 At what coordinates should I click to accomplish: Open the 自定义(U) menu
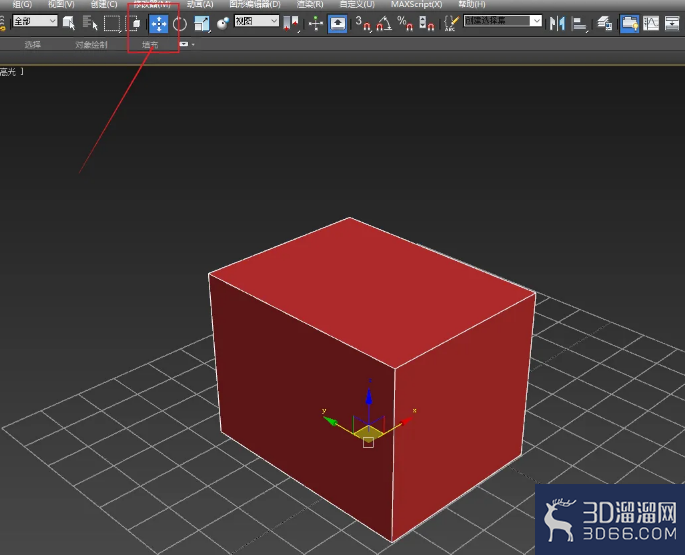point(357,4)
